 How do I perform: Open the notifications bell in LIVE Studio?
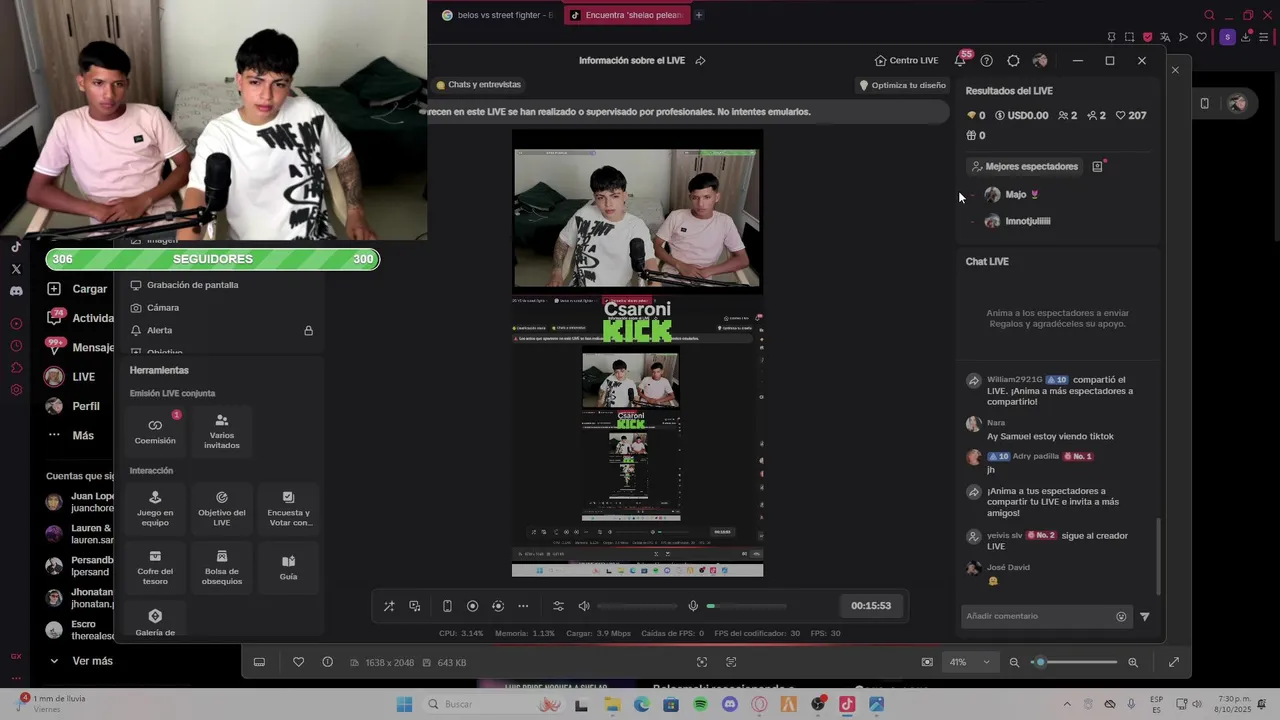(960, 61)
